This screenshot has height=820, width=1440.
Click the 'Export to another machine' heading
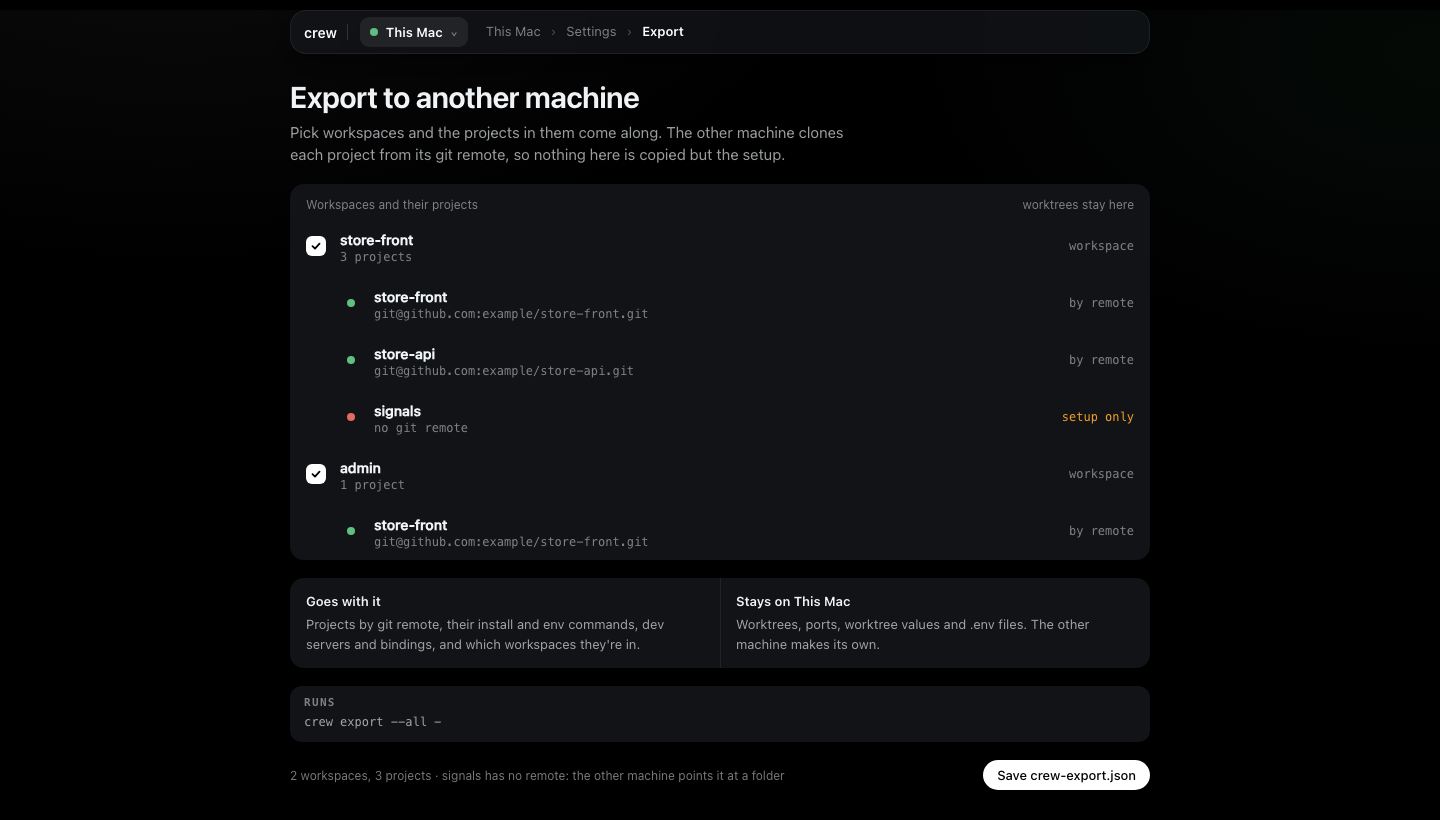point(464,98)
